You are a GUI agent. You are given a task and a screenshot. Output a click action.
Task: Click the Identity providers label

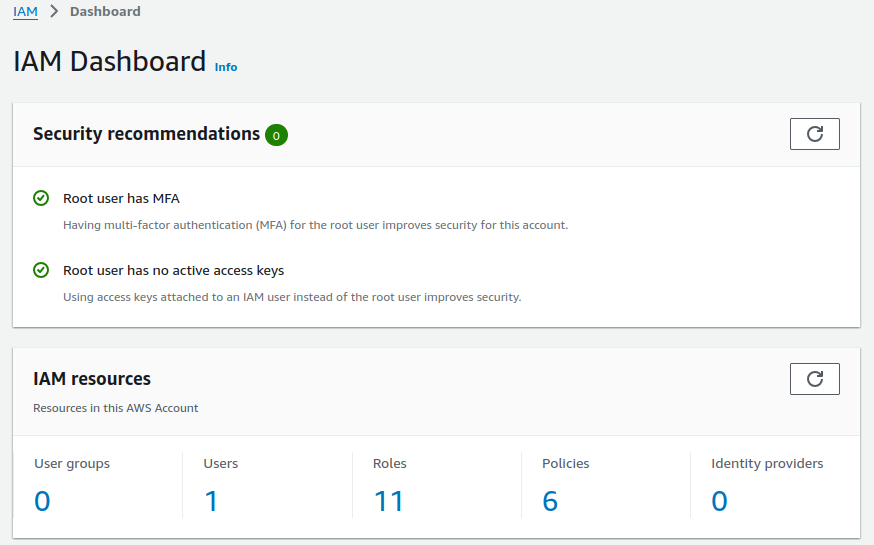(767, 464)
